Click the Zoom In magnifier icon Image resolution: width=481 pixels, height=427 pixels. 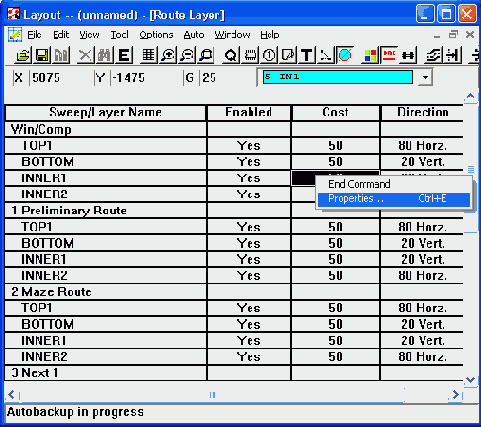[x=168, y=55]
